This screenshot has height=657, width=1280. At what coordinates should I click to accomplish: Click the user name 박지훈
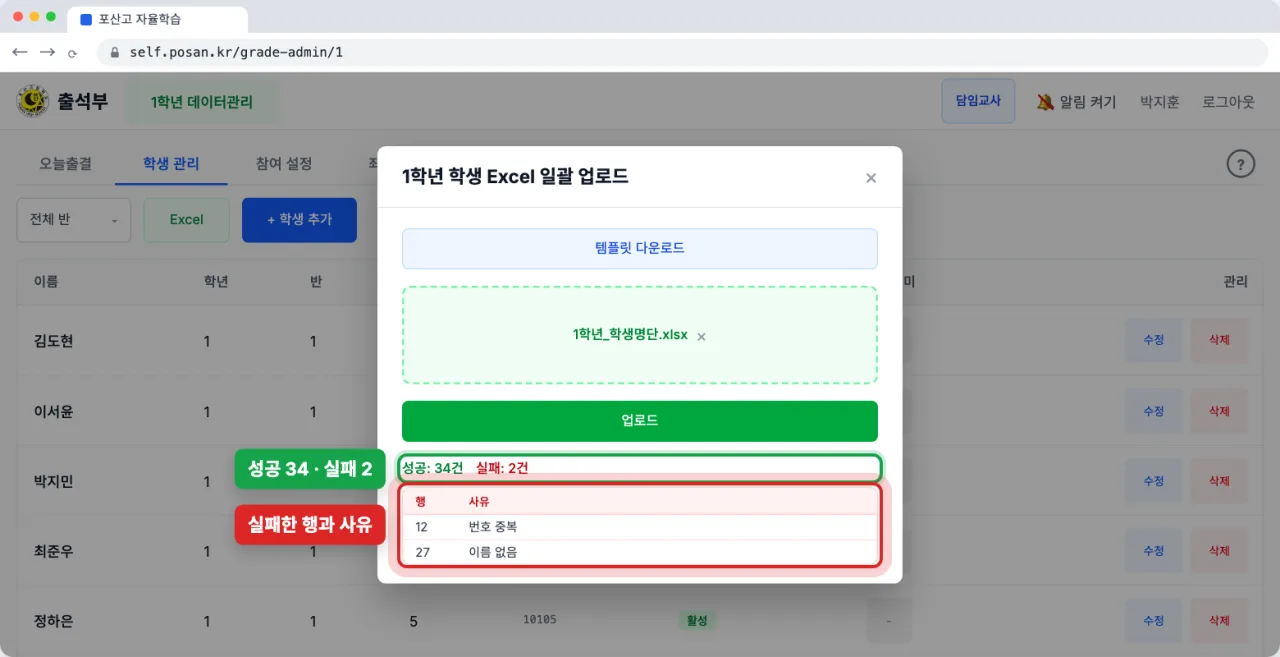pos(1160,102)
